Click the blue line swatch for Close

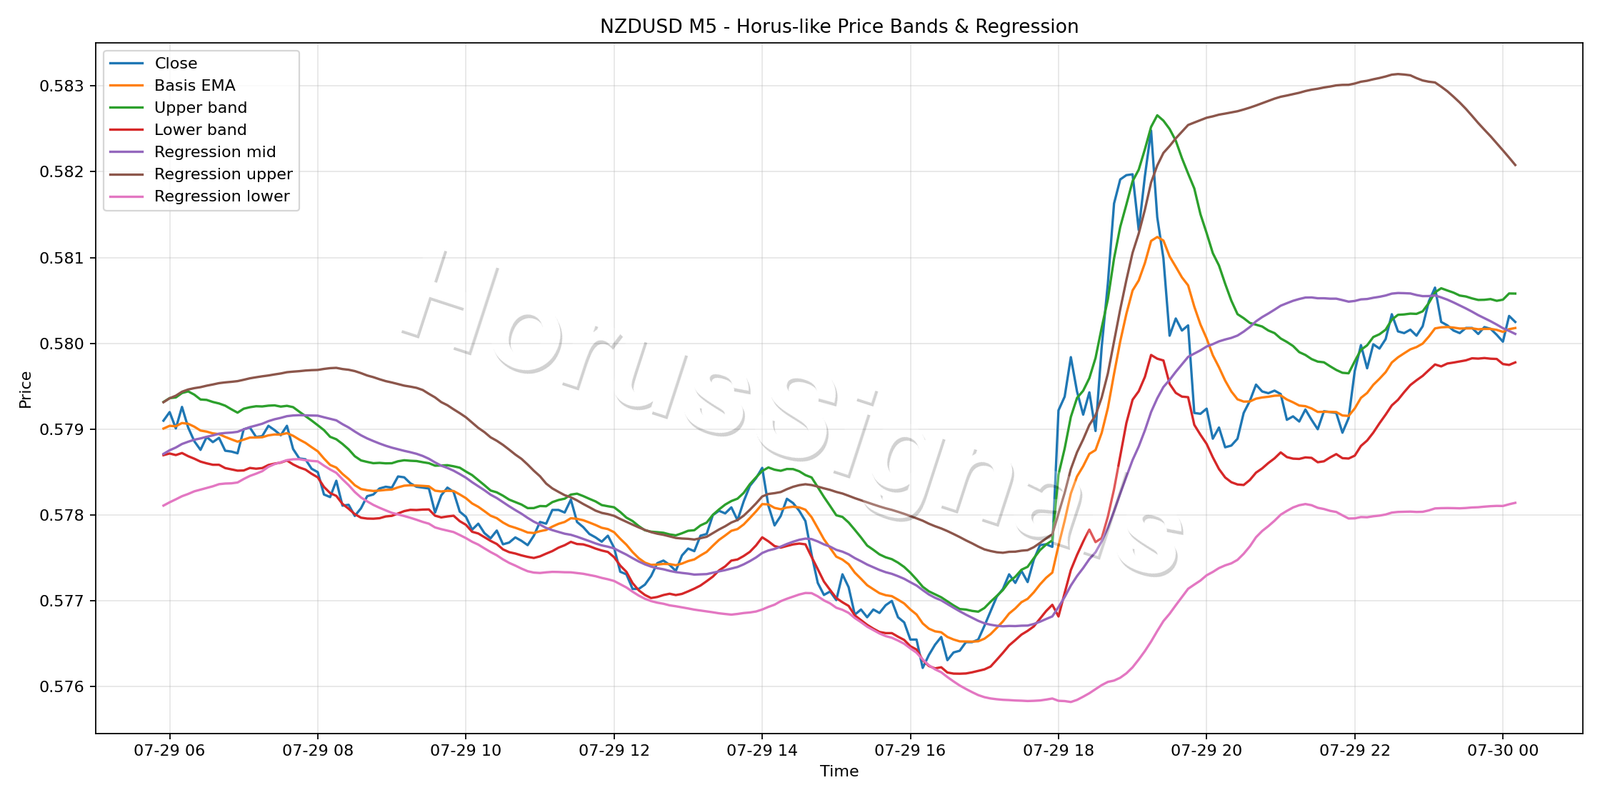pos(127,64)
